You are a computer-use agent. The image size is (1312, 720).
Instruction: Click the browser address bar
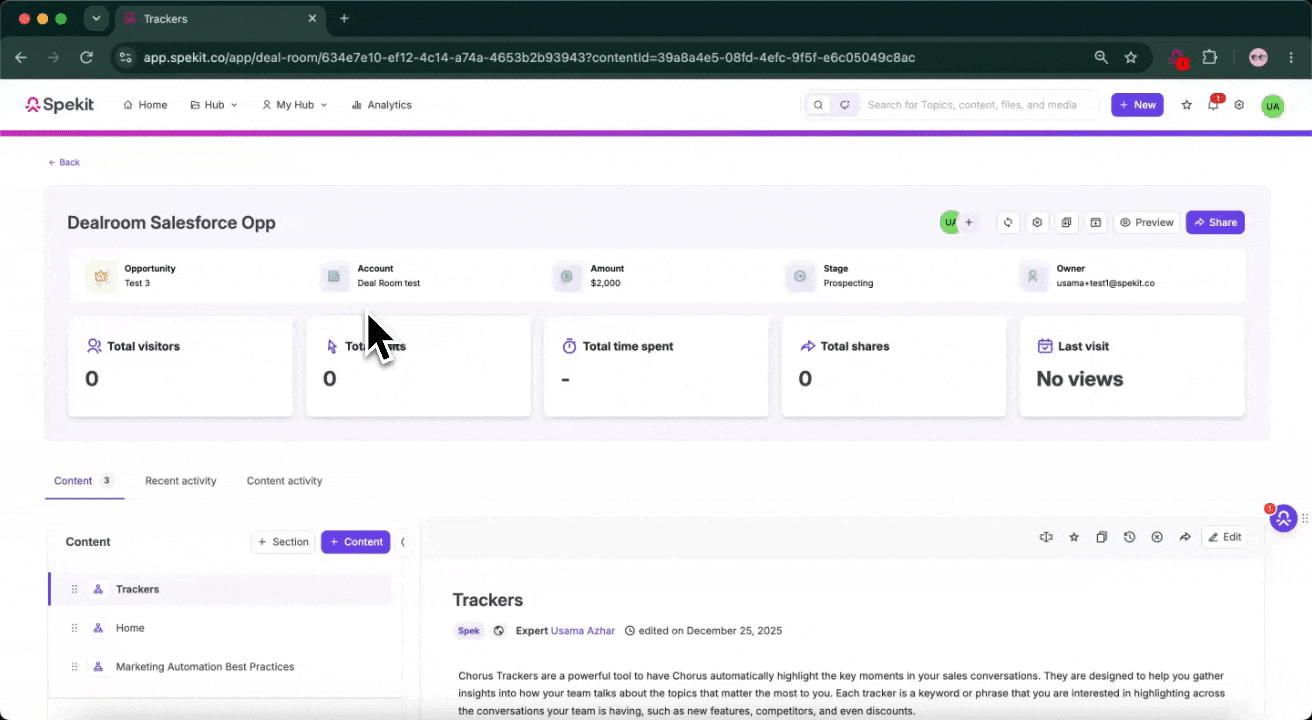click(600, 58)
